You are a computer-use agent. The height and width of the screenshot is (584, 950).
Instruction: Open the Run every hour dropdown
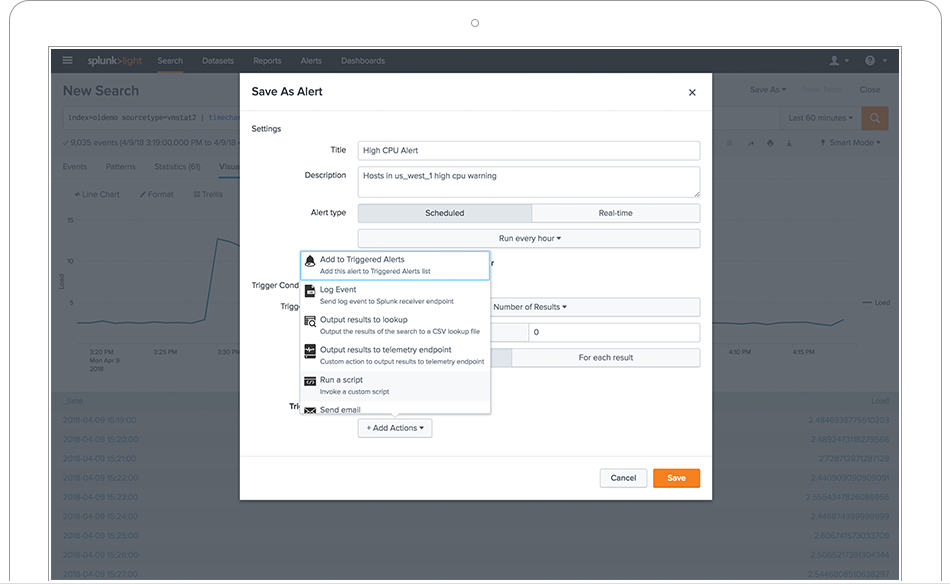529,239
